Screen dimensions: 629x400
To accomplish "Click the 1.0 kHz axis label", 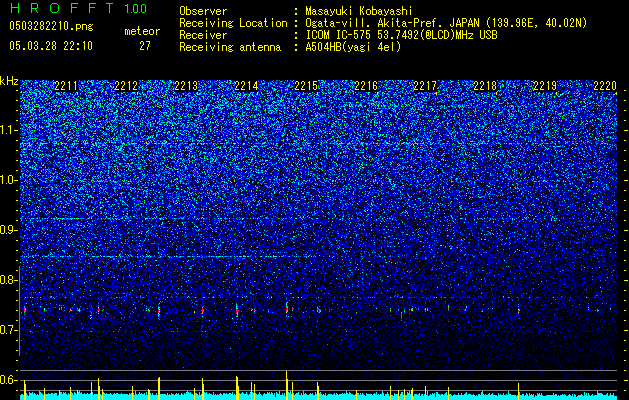I will (8, 180).
